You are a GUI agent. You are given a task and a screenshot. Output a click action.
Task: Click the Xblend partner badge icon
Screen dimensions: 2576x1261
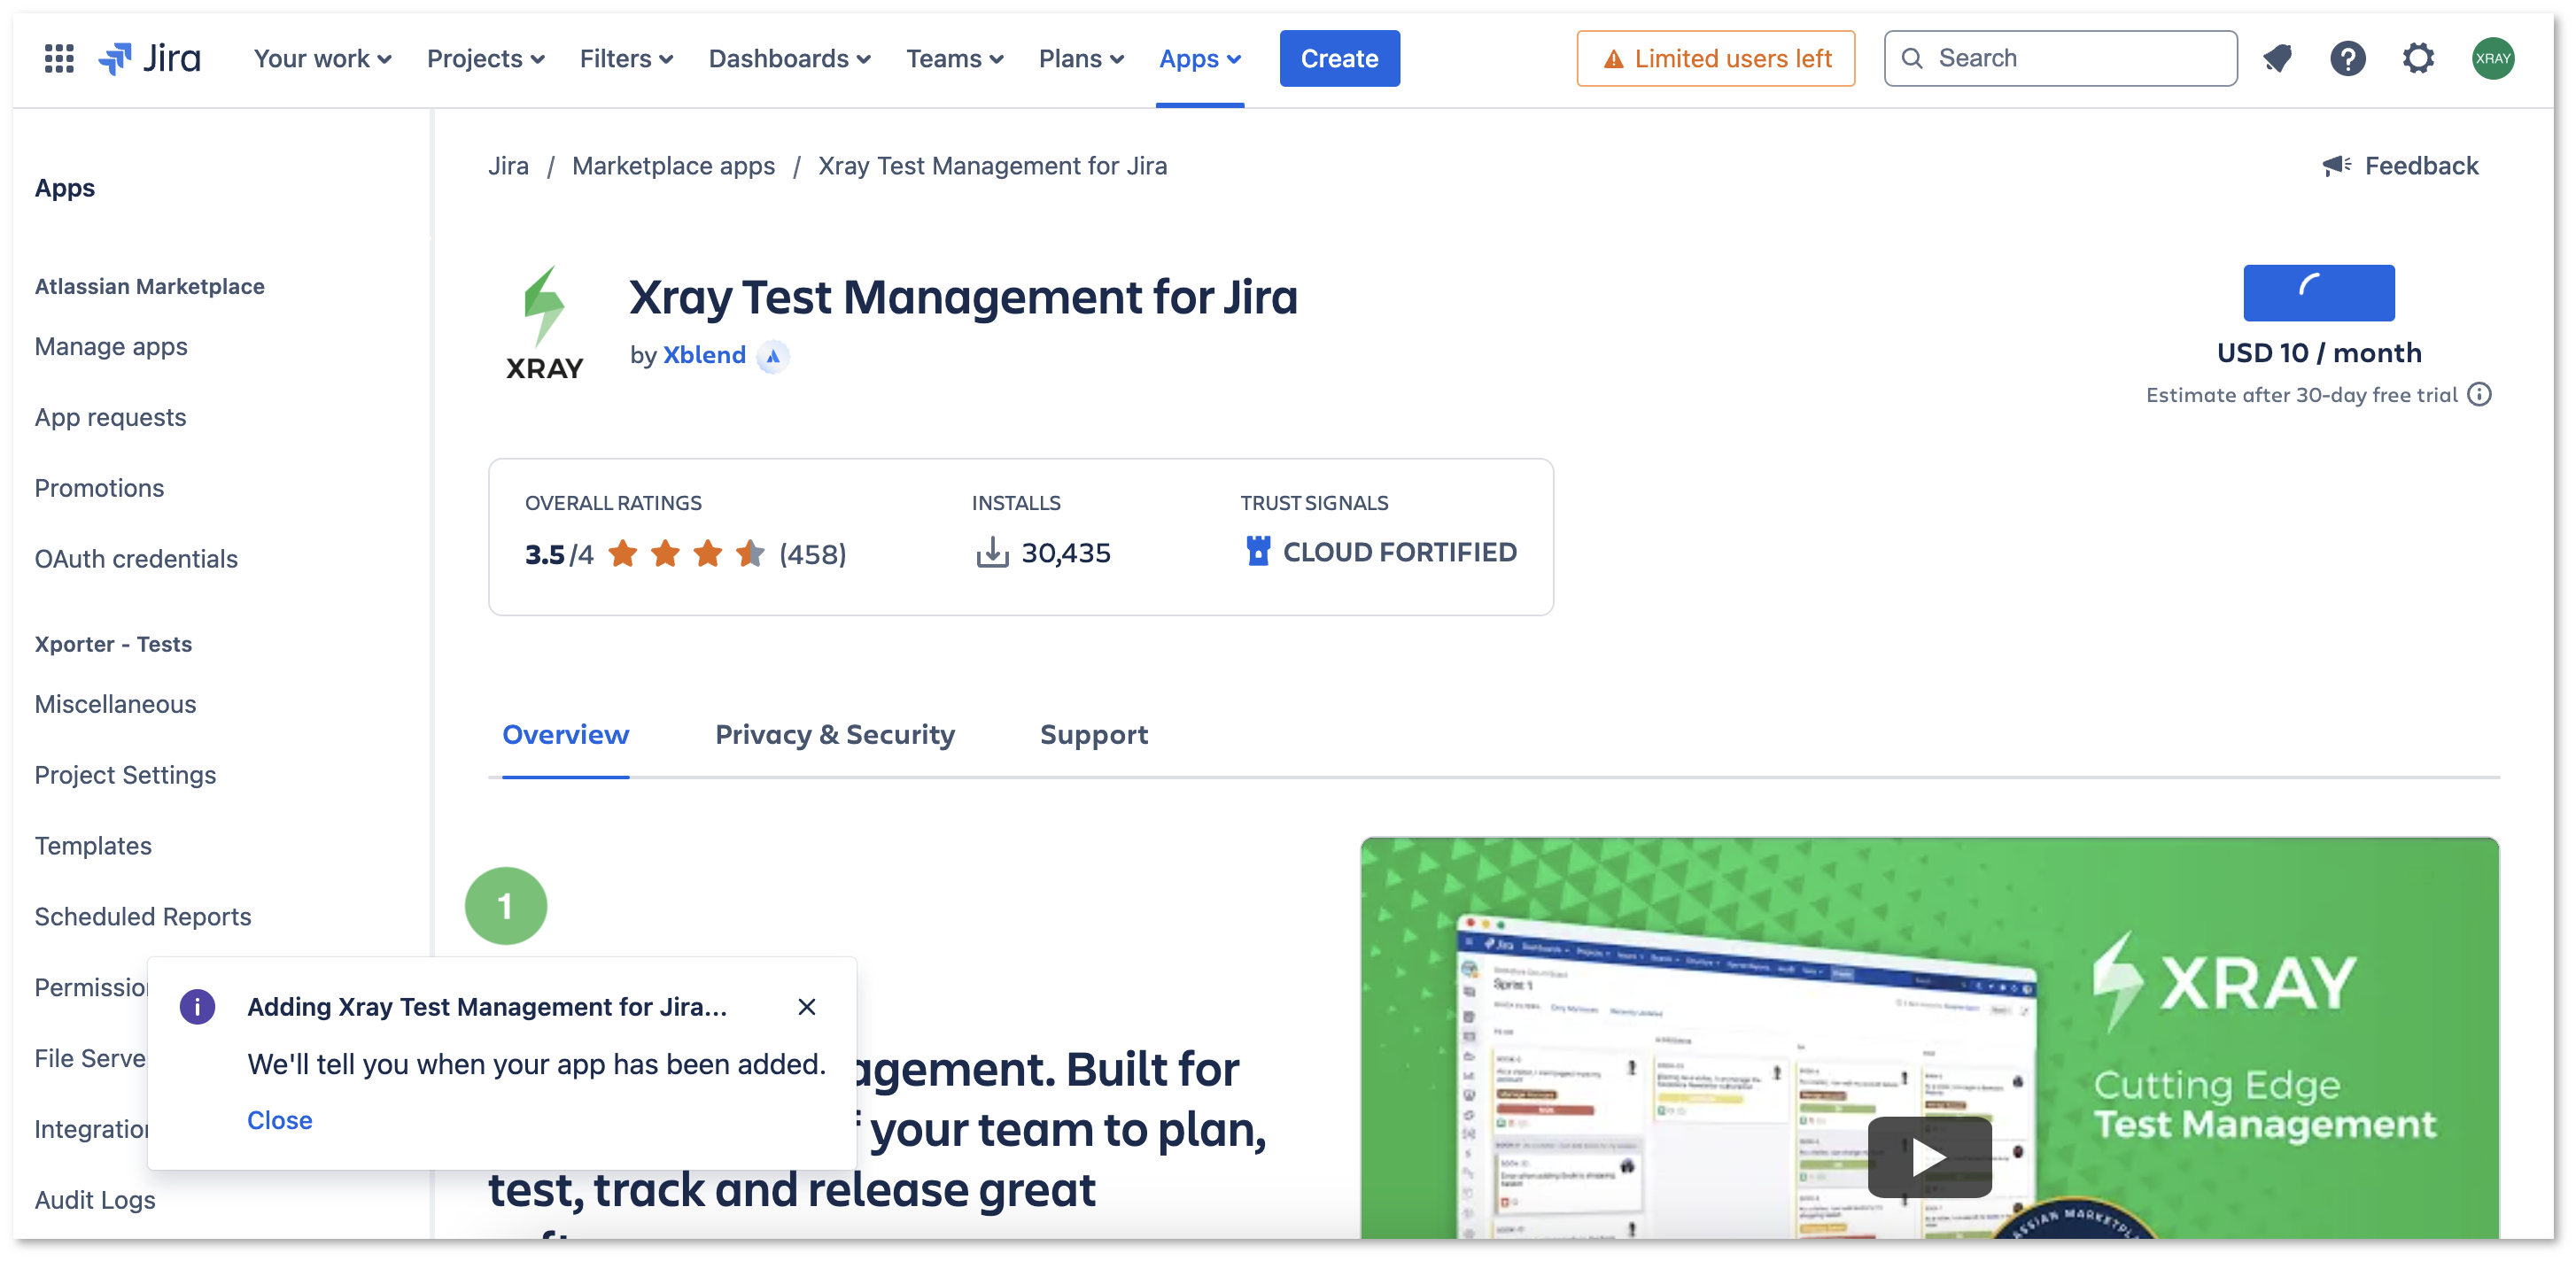(x=773, y=356)
